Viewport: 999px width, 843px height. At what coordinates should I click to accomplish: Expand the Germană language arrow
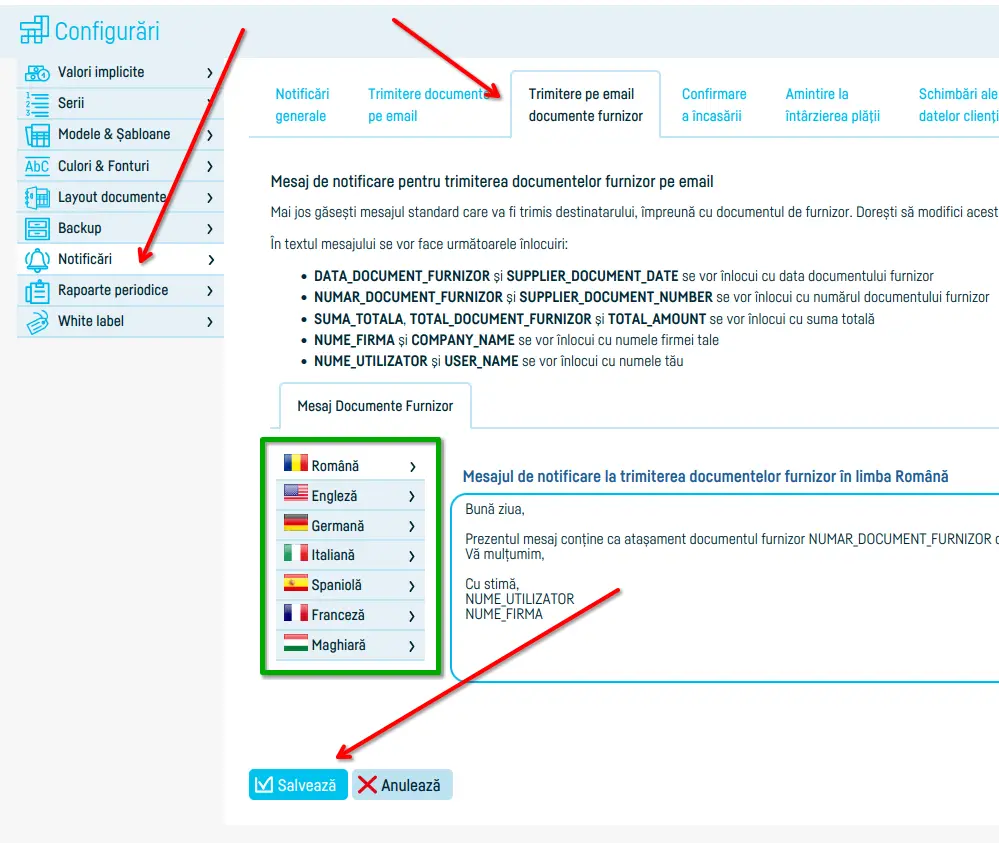pyautogui.click(x=412, y=526)
